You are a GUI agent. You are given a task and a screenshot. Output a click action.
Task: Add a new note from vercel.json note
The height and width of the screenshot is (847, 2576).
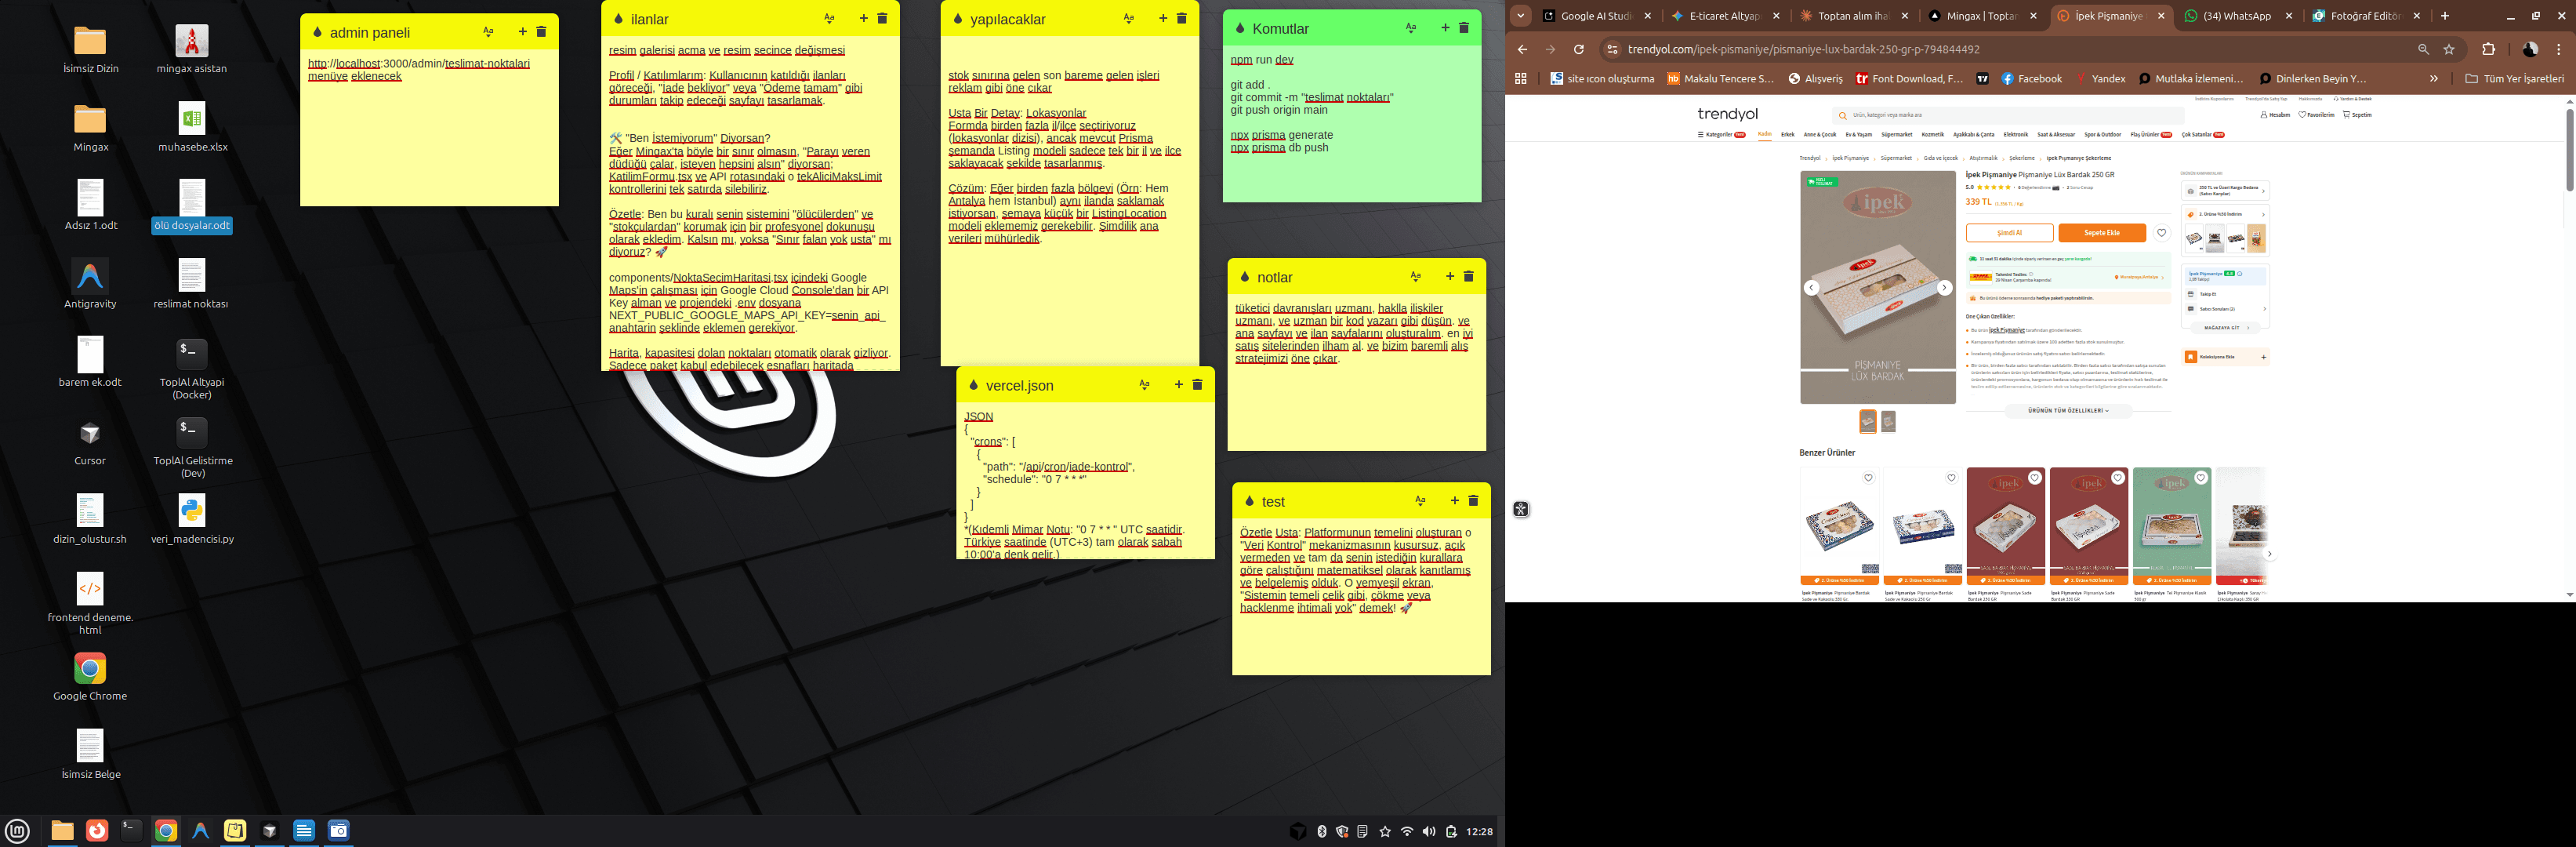1179,384
